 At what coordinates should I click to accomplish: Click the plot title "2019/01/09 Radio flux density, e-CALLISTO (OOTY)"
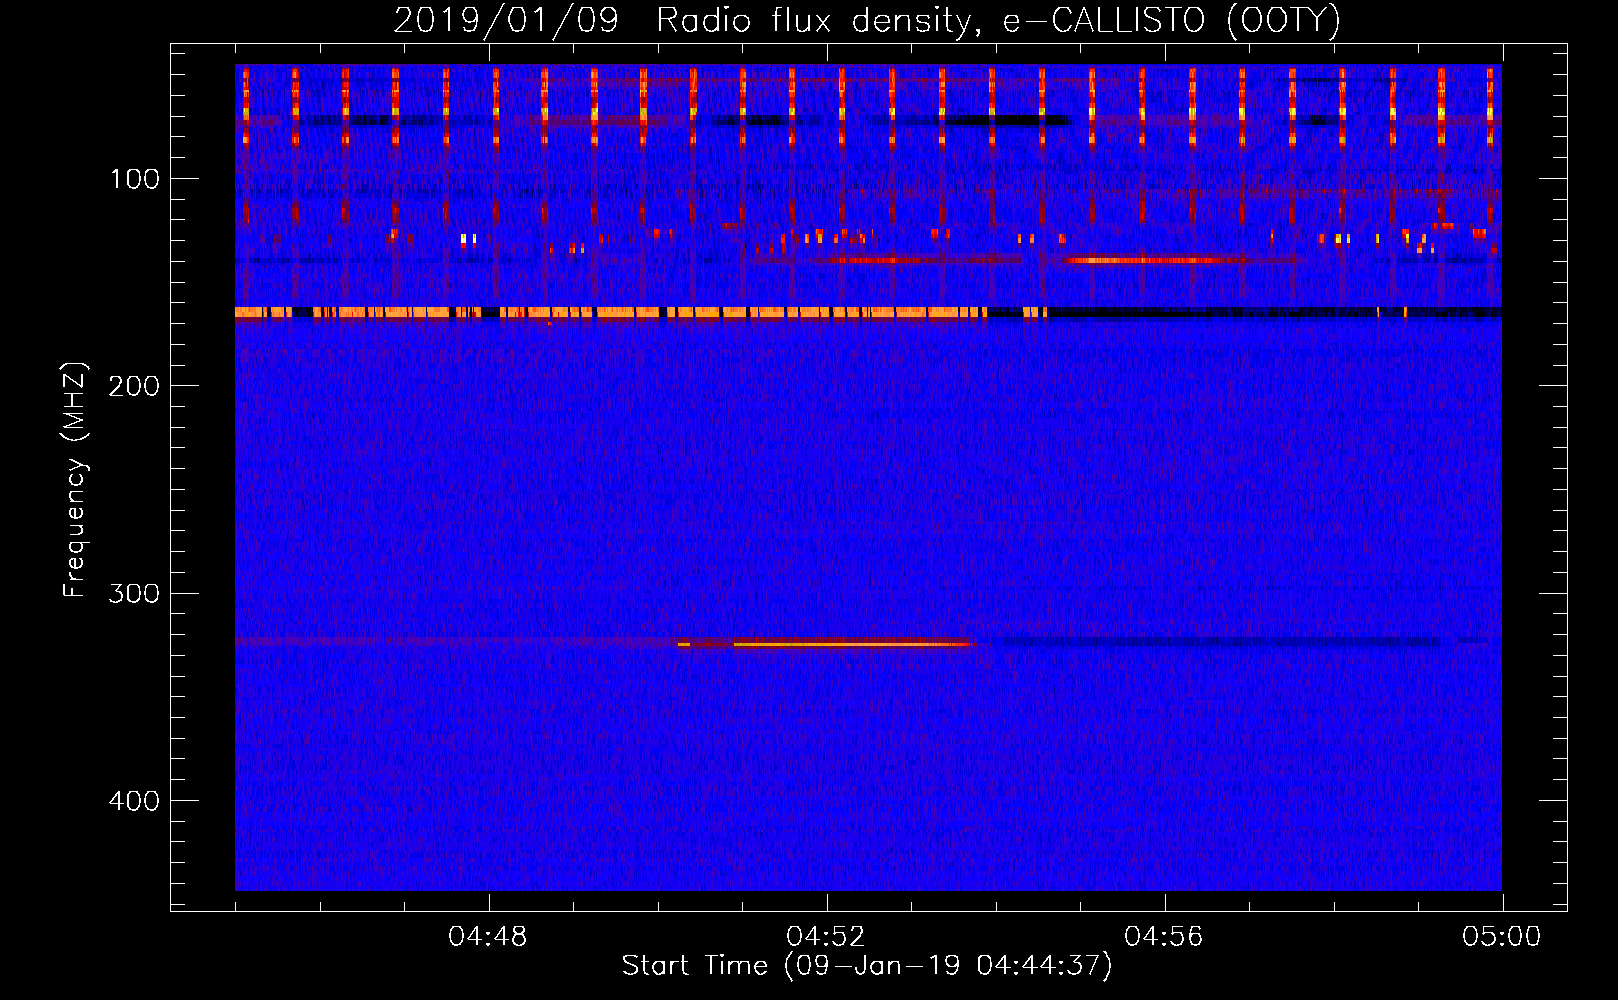867,21
